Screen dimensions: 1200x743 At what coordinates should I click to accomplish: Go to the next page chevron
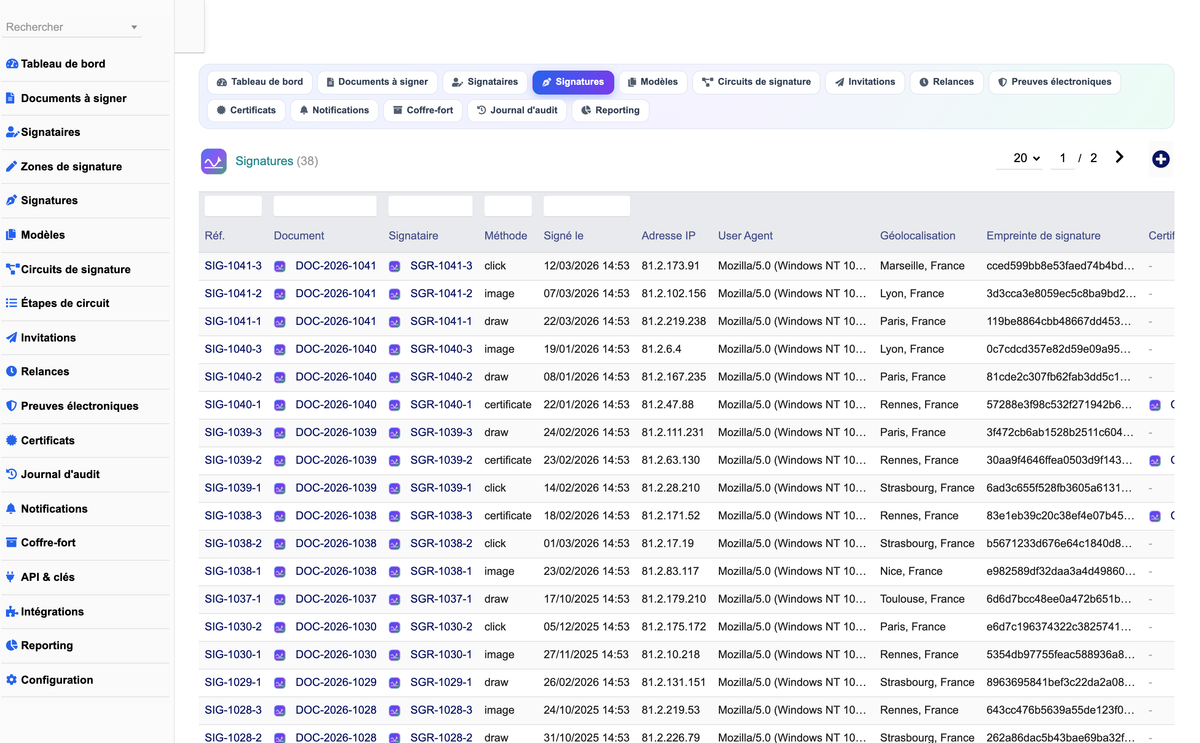tap(1119, 157)
